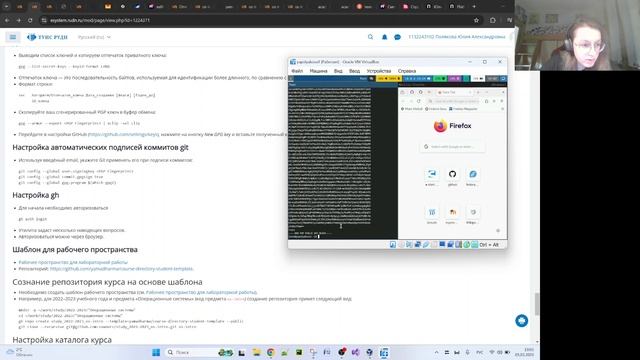Click the VirtualBox display status icon
The width and height of the screenshot is (640, 360).
442,244
